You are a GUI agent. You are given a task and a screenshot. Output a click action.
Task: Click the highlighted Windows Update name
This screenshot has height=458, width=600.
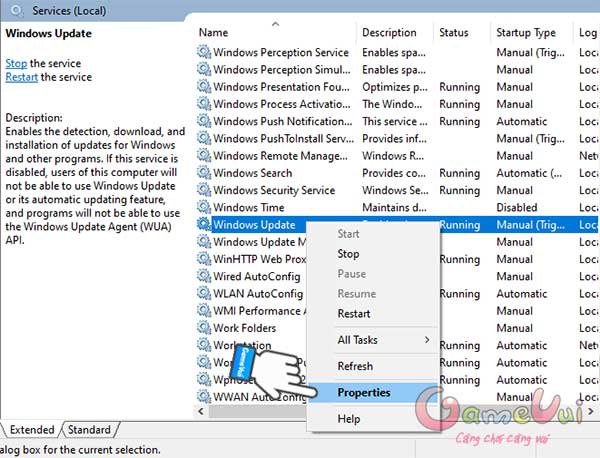coord(254,225)
